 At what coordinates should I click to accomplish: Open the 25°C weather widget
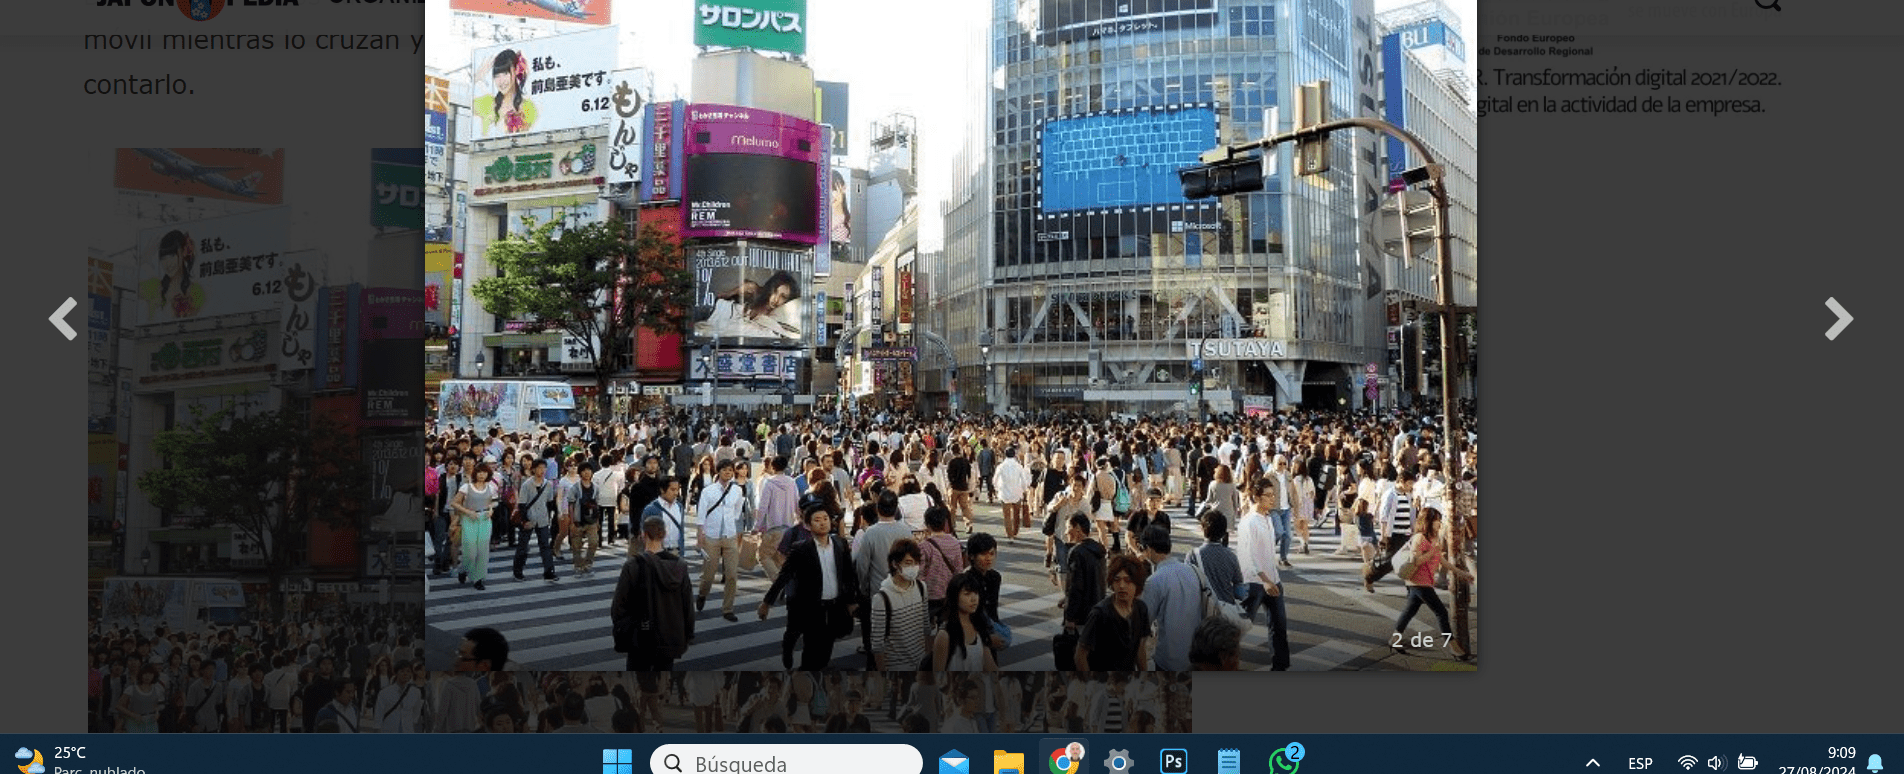point(80,760)
